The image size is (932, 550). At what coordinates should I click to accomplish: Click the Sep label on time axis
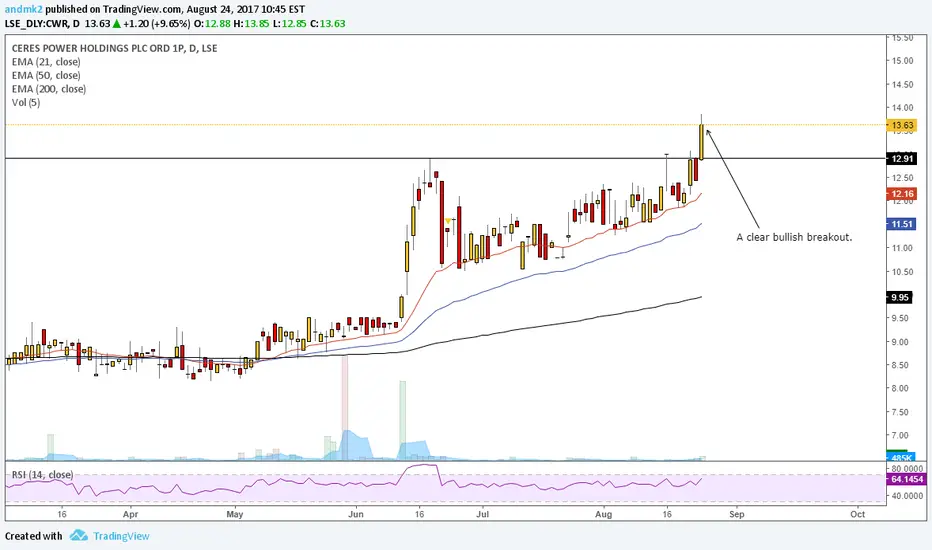click(736, 514)
